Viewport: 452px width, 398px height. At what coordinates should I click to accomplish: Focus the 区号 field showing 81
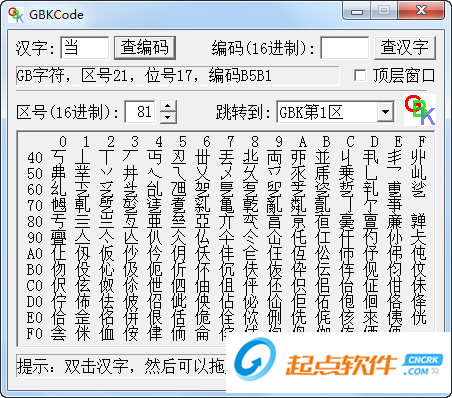click(140, 112)
